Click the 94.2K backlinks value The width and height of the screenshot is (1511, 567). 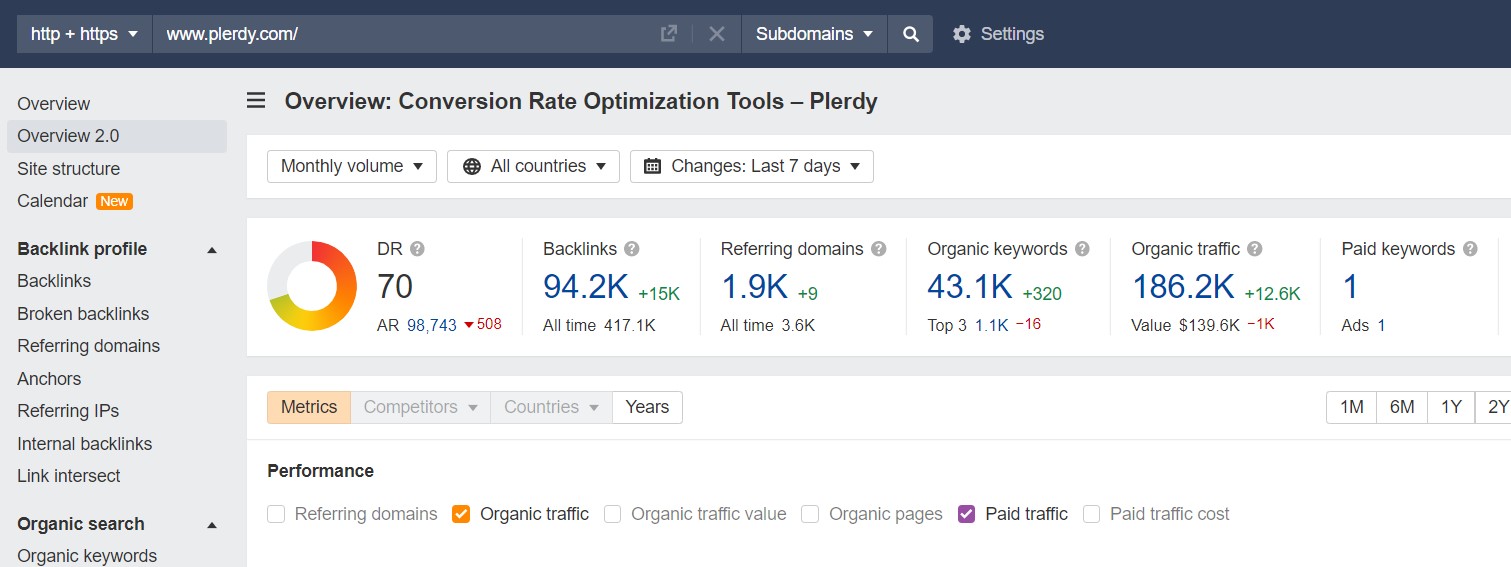click(586, 287)
